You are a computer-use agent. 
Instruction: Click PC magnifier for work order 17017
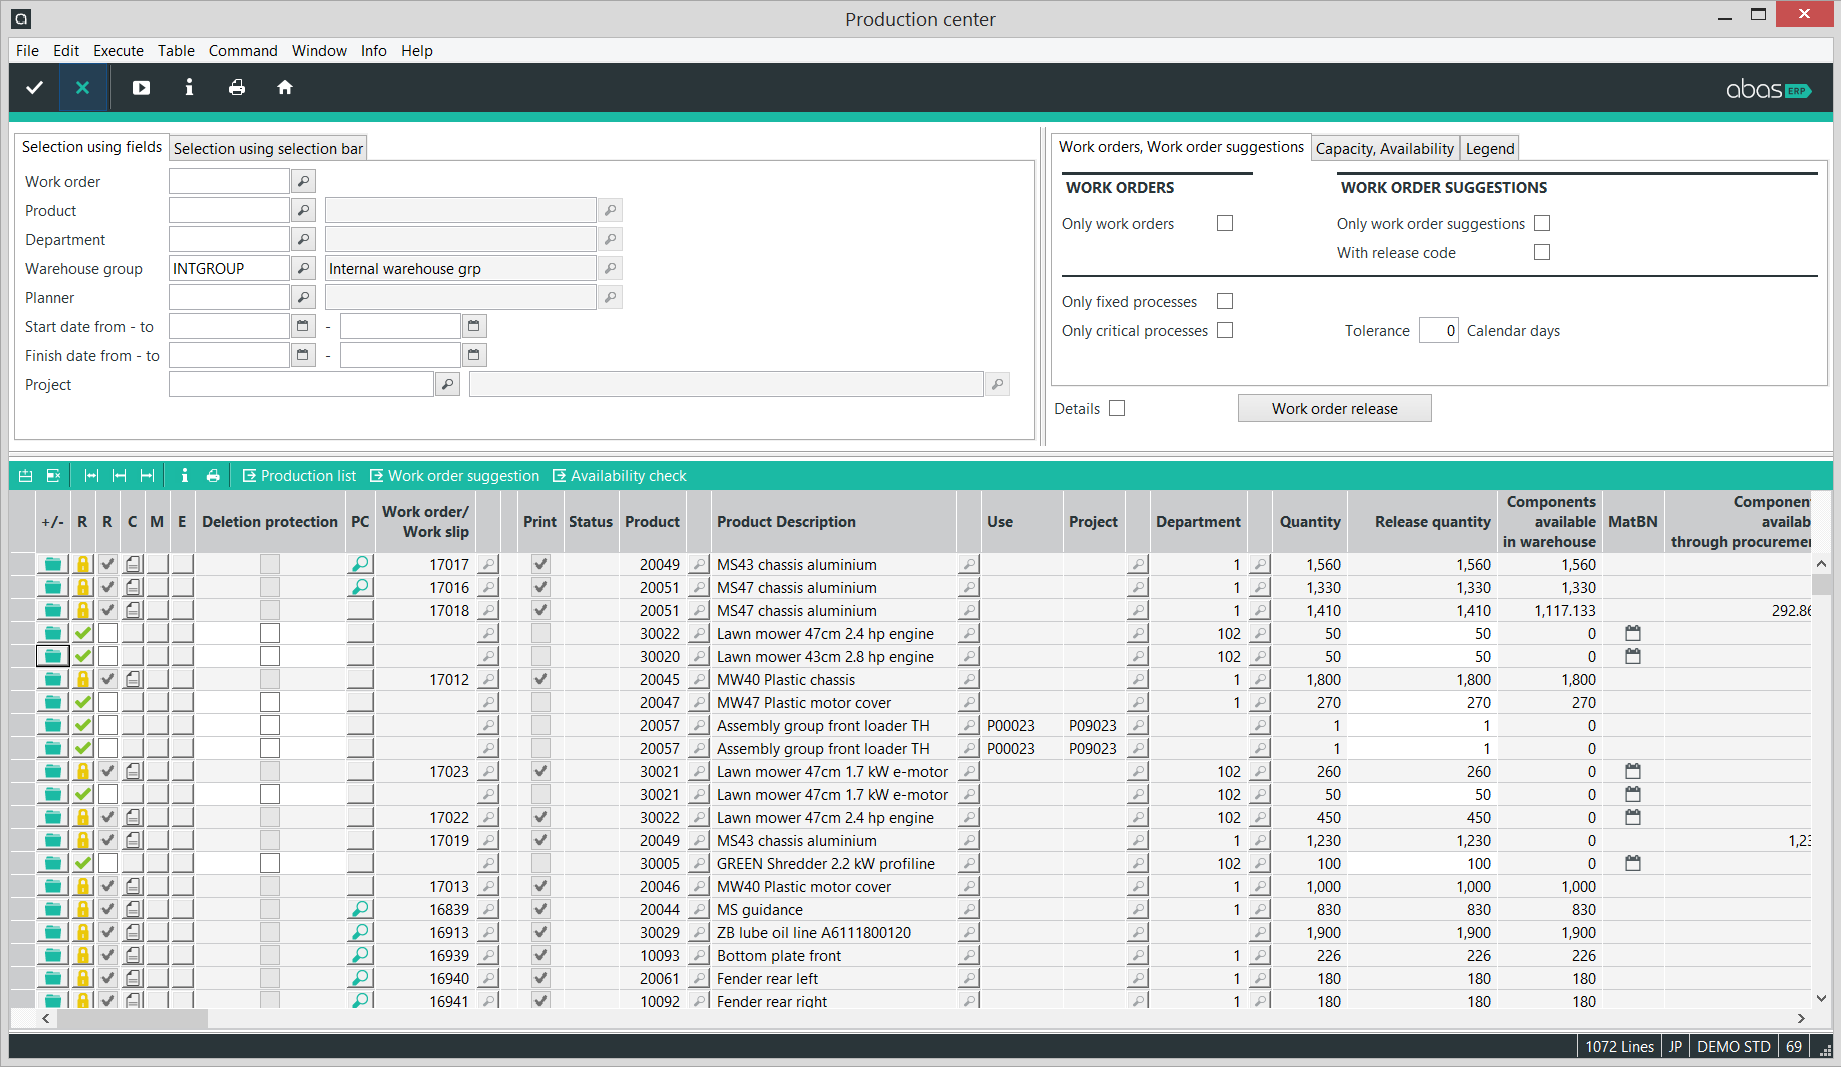coord(360,564)
